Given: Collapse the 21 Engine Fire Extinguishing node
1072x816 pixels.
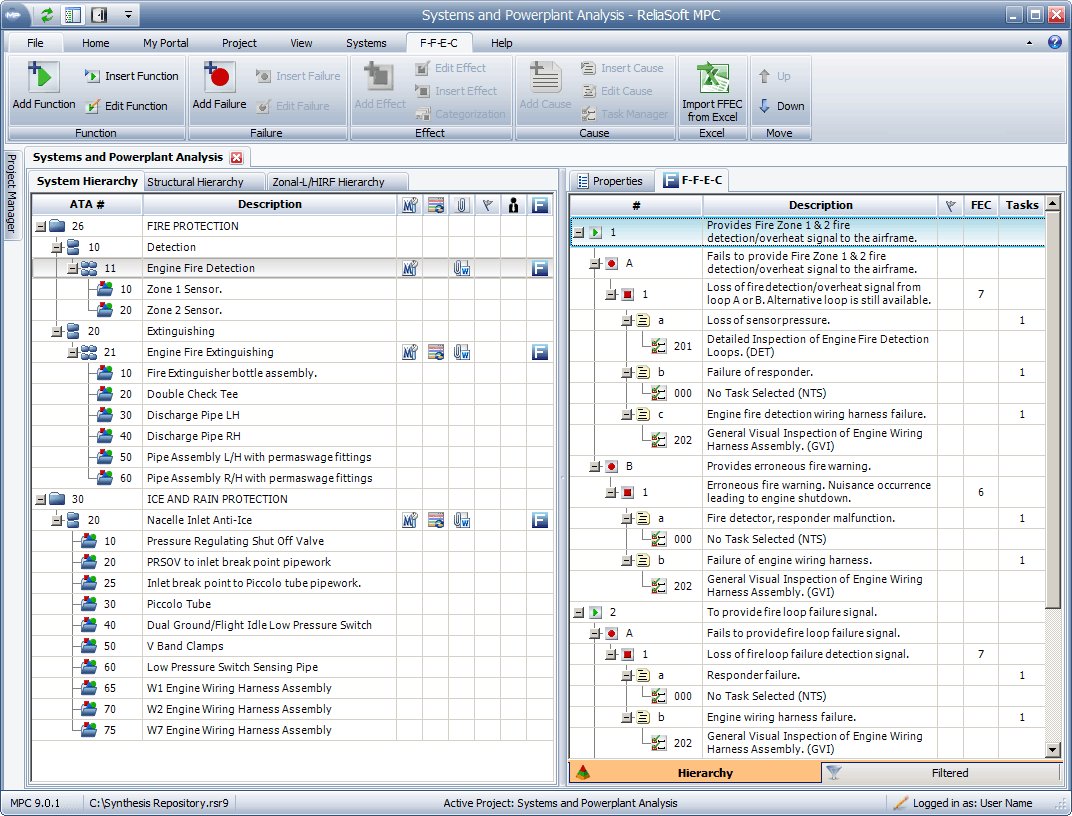Looking at the screenshot, I should 73,353.
